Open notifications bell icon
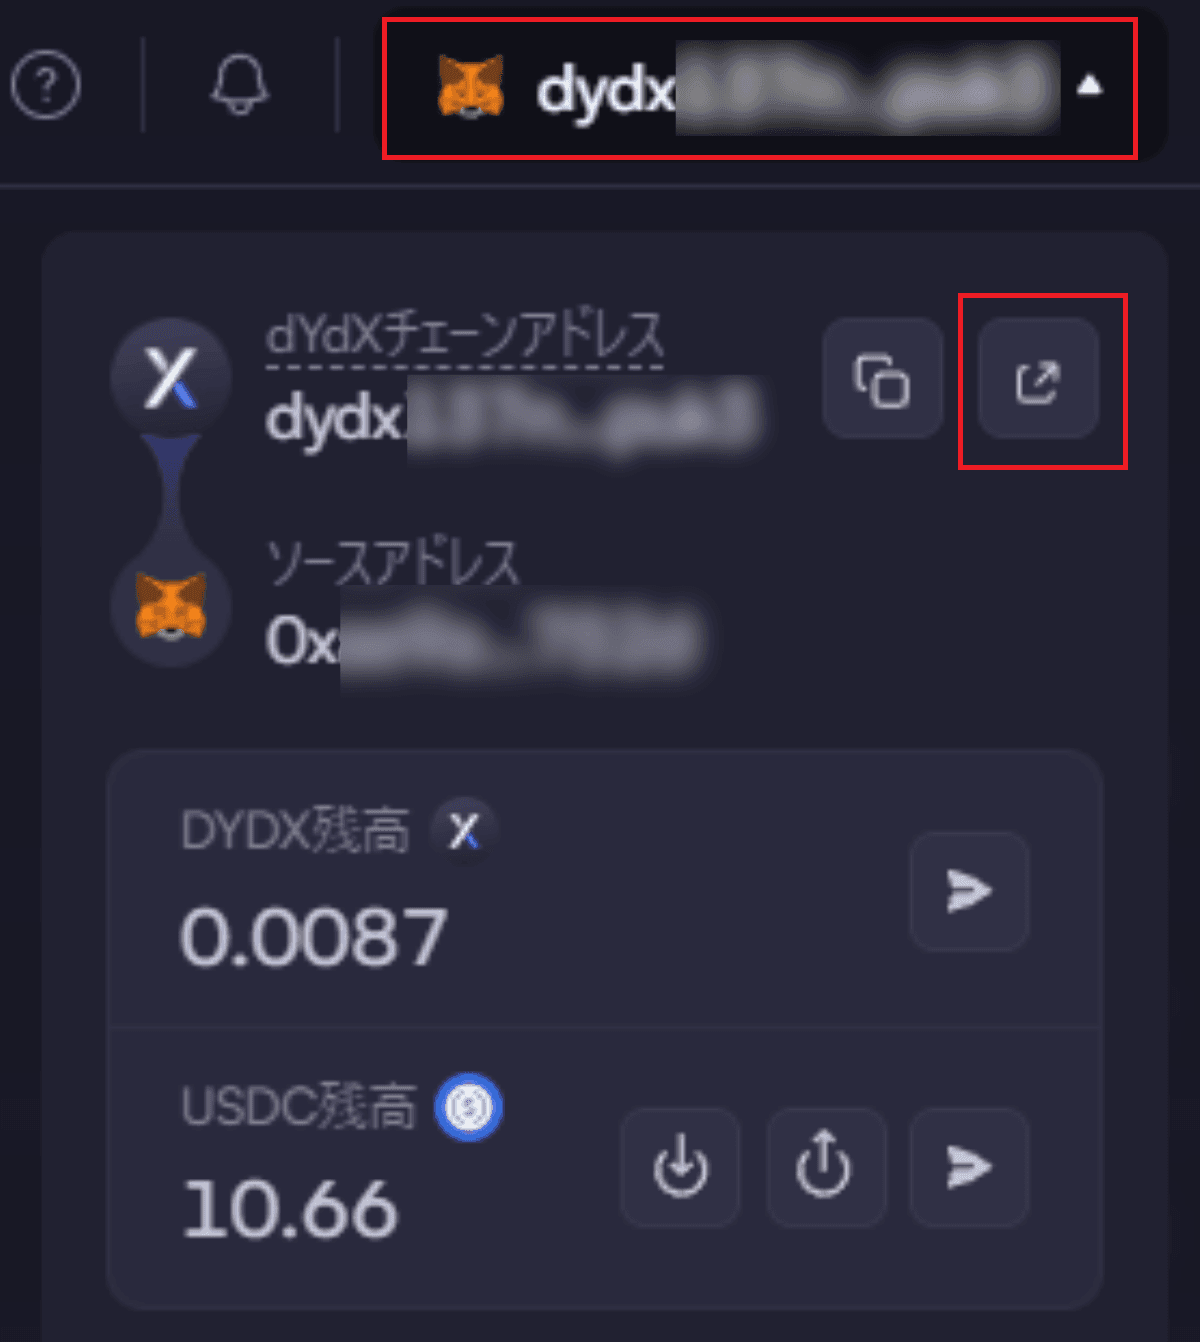1200x1342 pixels. tap(240, 85)
